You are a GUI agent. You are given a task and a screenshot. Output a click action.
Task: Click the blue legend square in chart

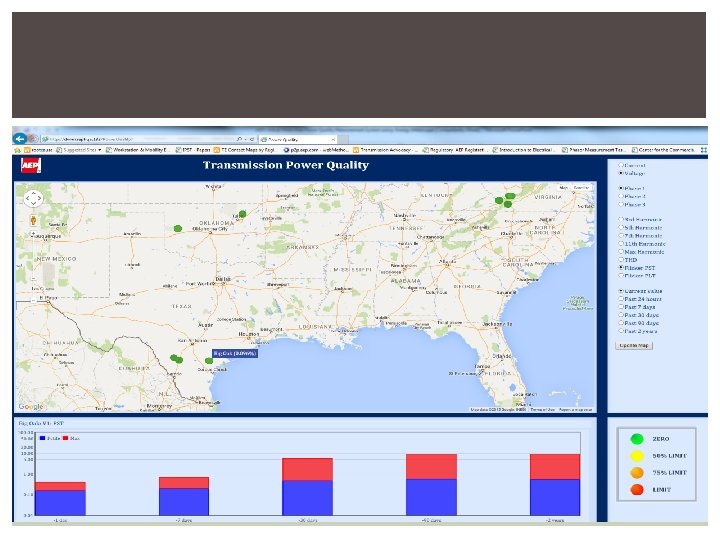pyautogui.click(x=42, y=439)
